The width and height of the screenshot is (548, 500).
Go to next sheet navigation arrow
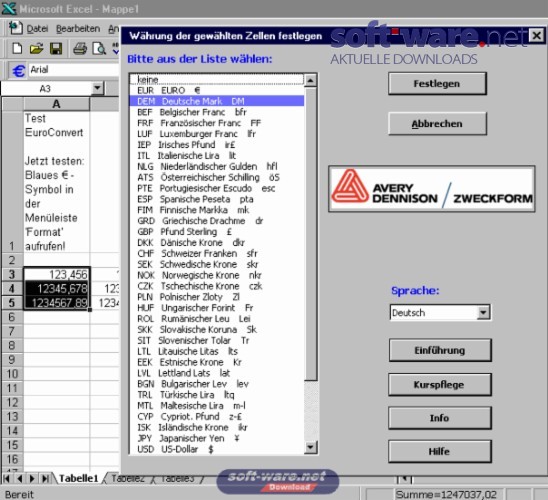pyautogui.click(x=32, y=478)
